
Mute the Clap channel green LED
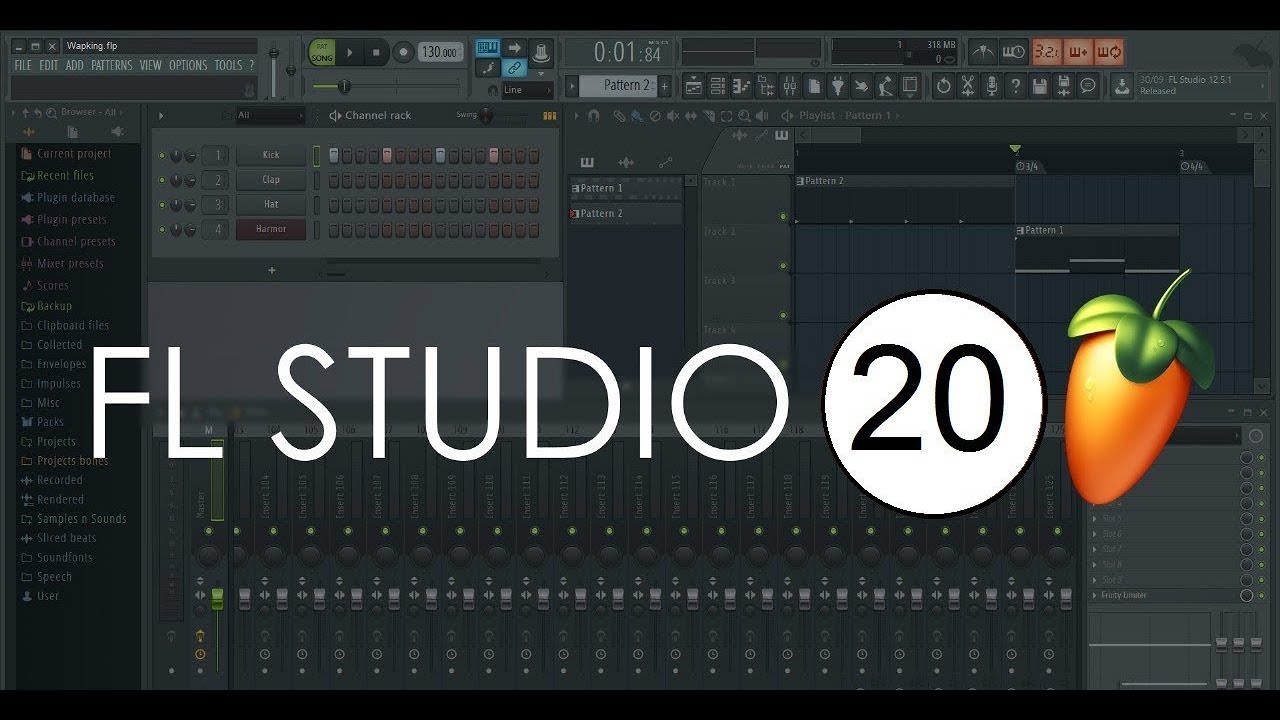click(x=162, y=180)
